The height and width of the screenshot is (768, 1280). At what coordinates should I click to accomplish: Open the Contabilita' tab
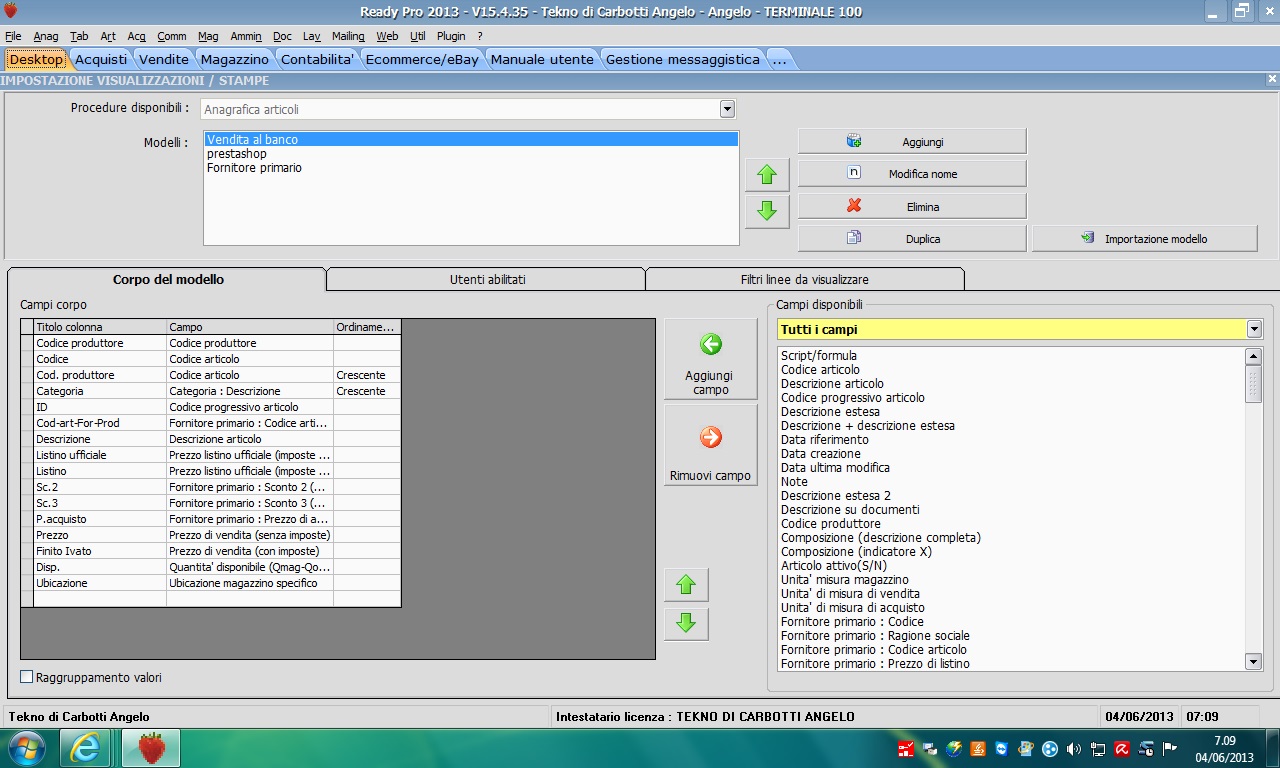(317, 59)
